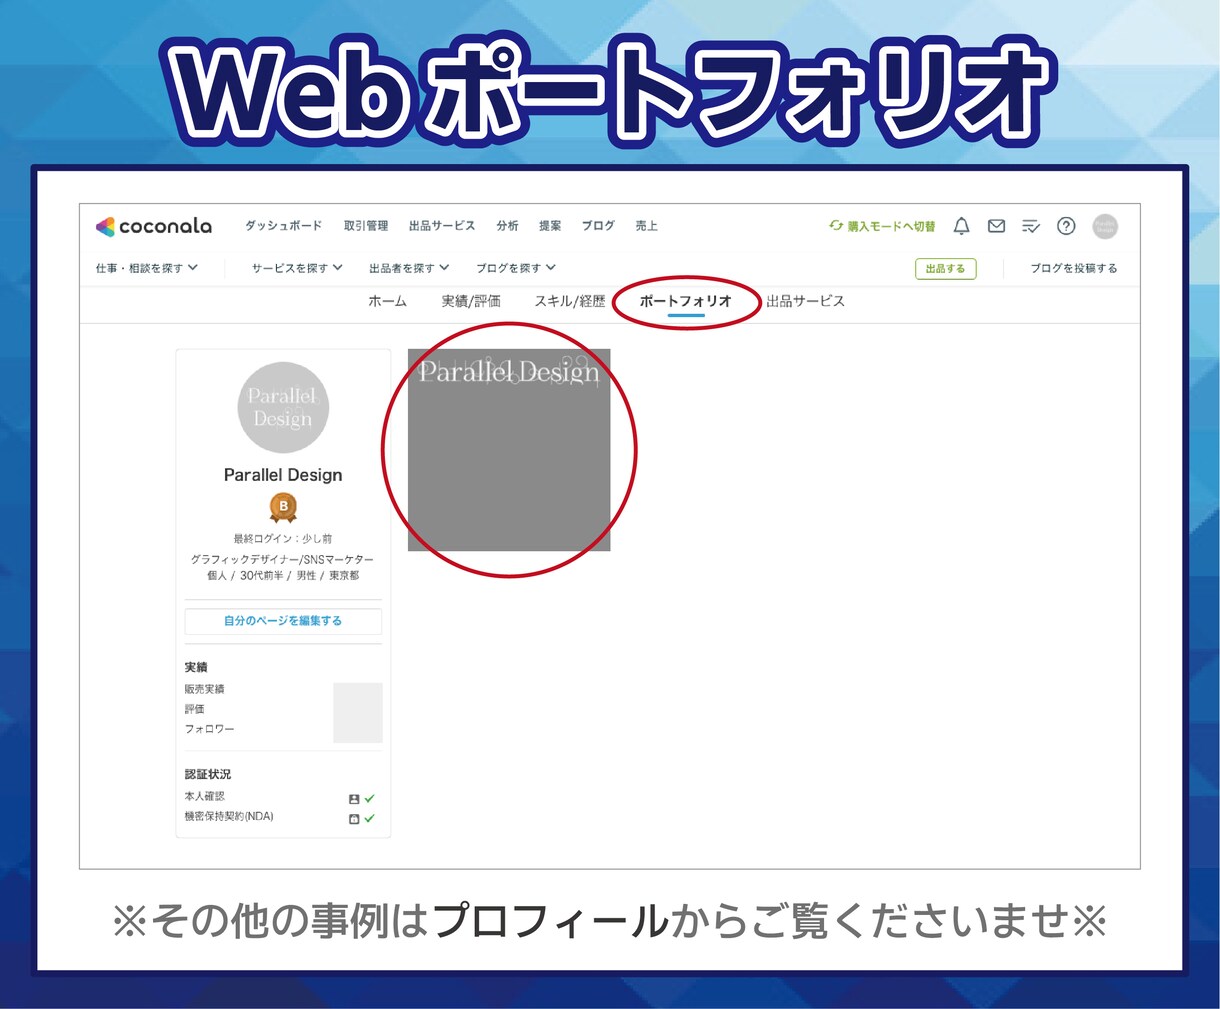Open the to-do checklist icon
The width and height of the screenshot is (1220, 1009).
pyautogui.click(x=1031, y=227)
